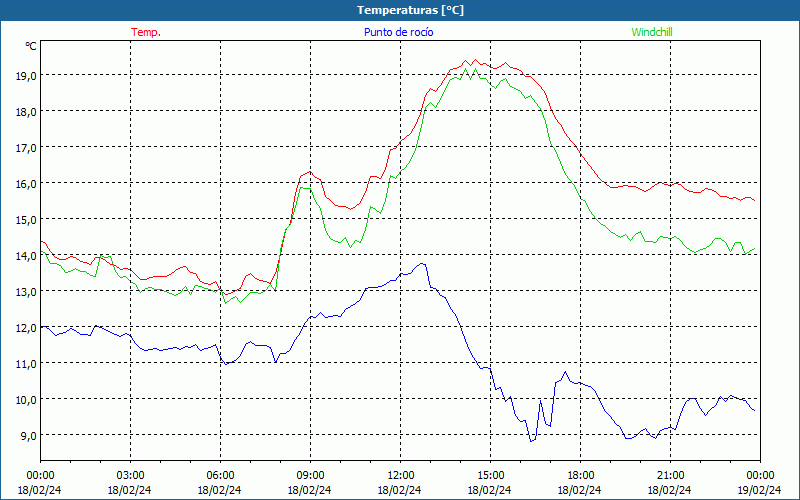Screen dimensions: 800x500
Task: Click the 16,0 y-axis value
Action: coord(26,184)
